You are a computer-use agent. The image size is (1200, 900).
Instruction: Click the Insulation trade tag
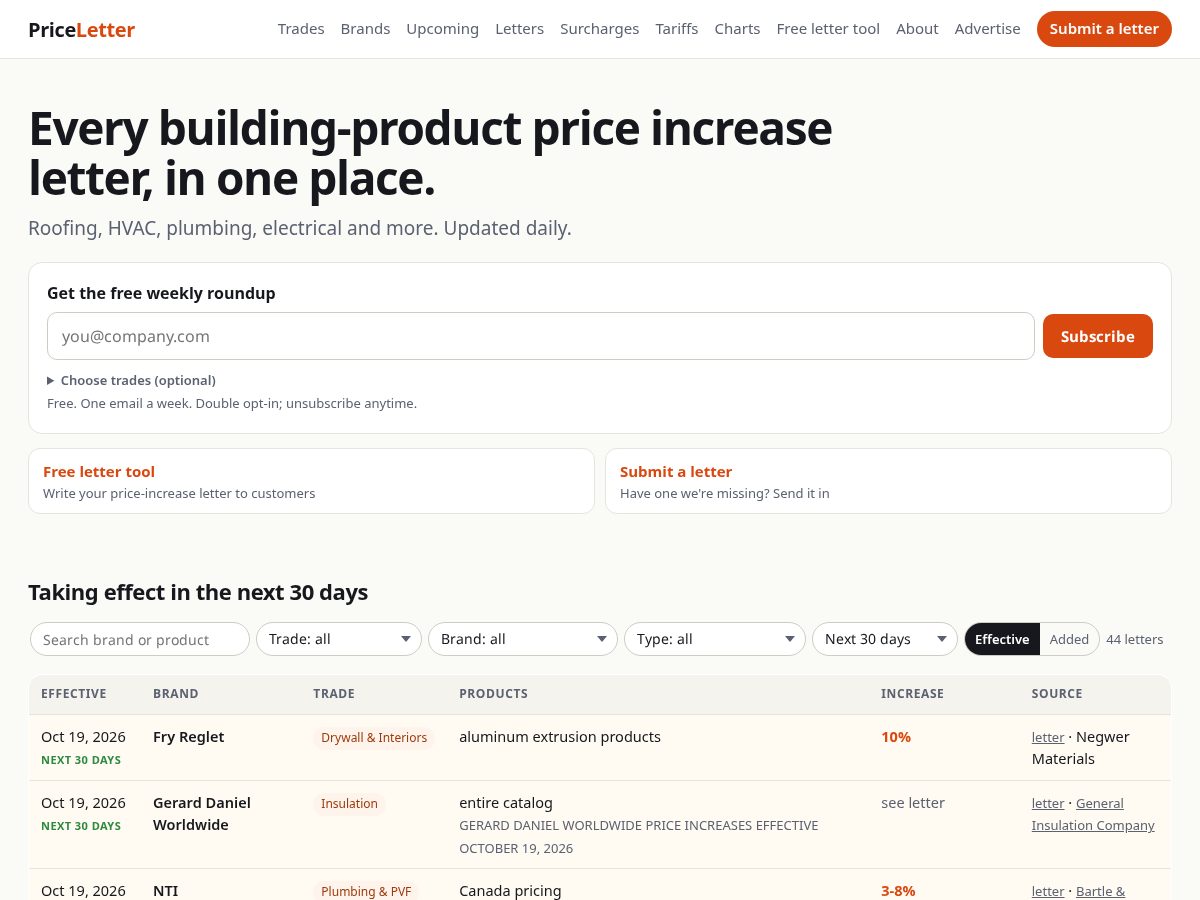tap(349, 804)
